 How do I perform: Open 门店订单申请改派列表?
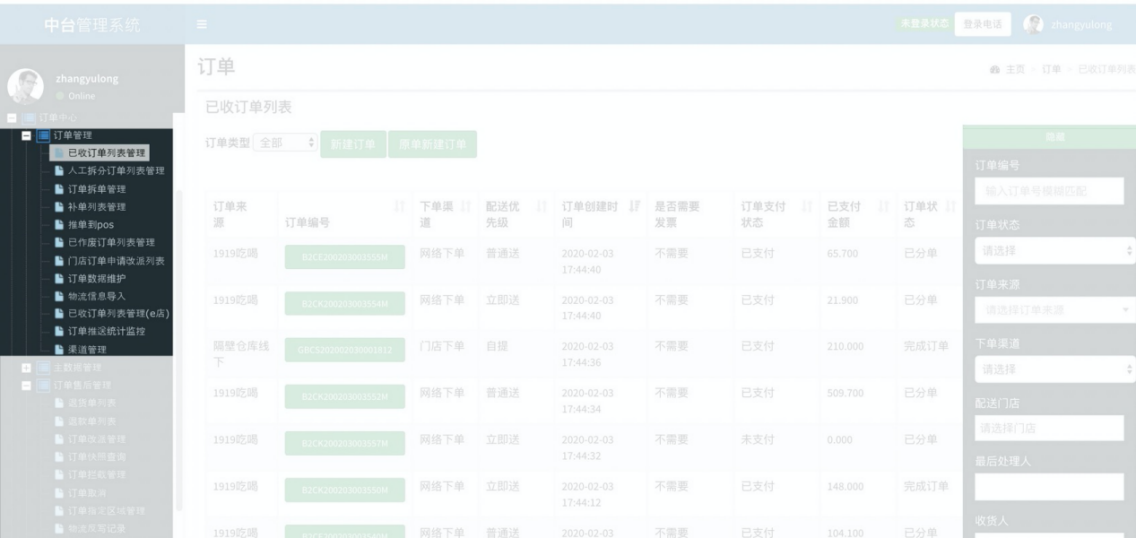116,261
